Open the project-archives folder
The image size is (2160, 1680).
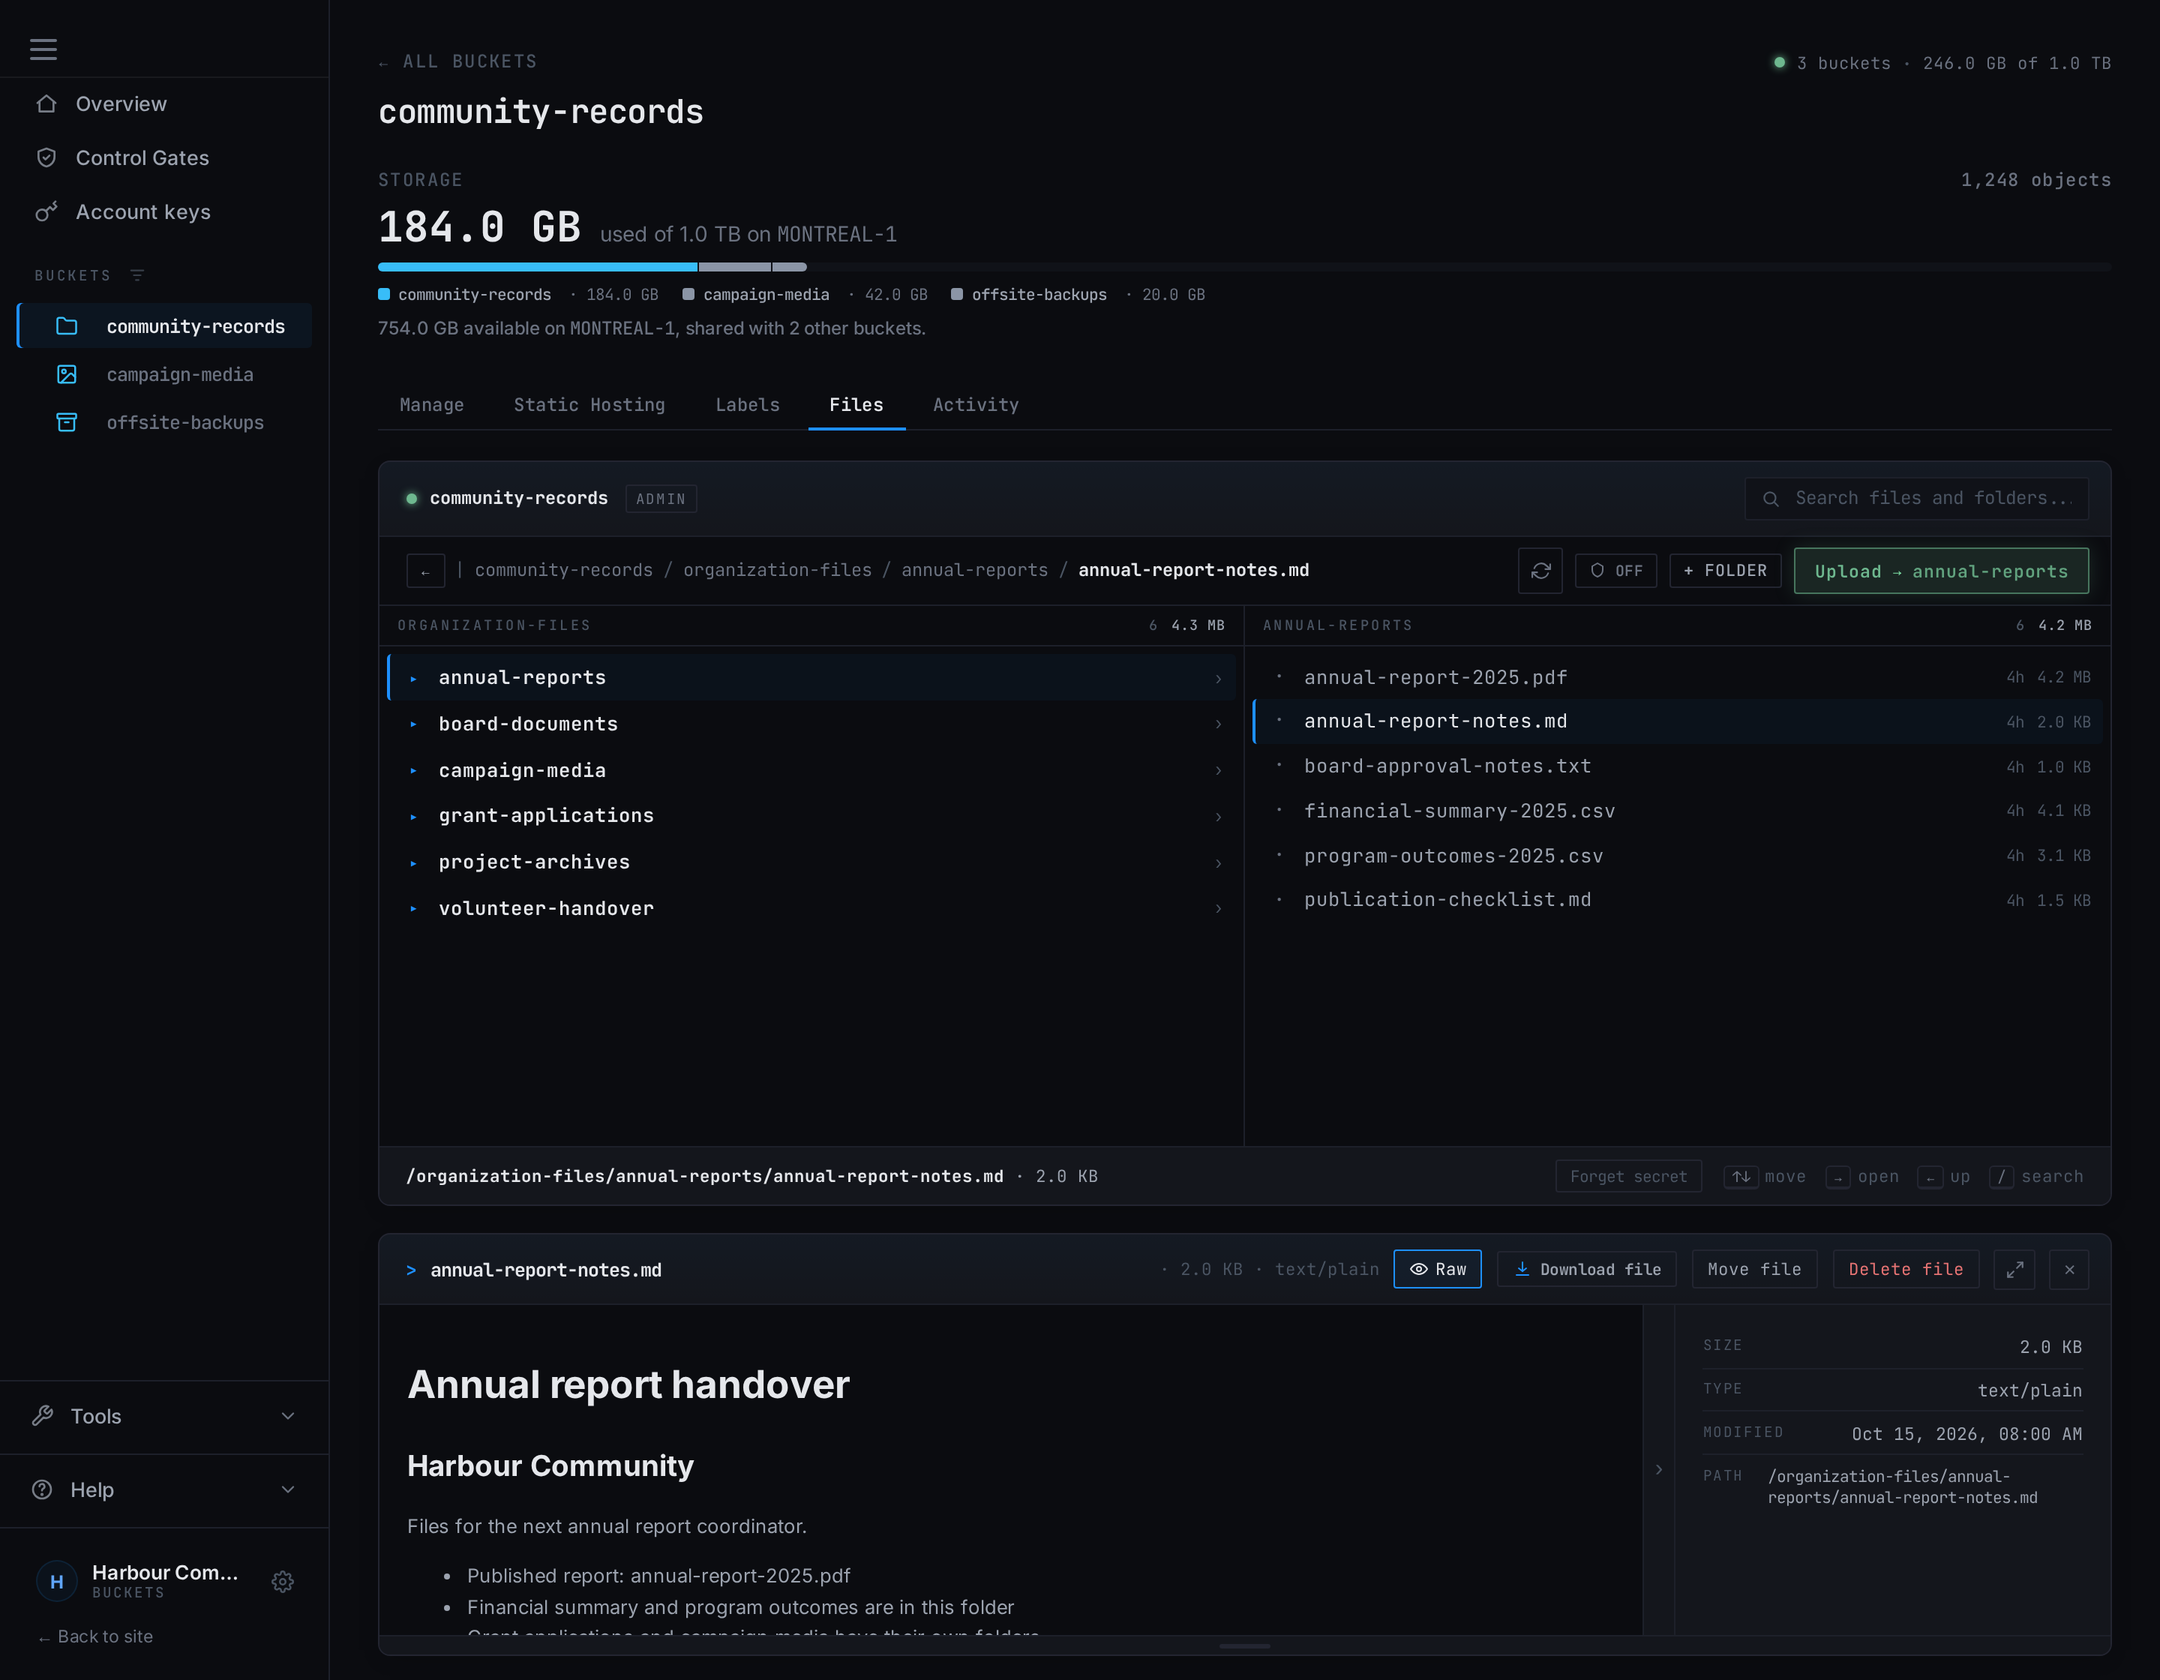click(x=811, y=862)
